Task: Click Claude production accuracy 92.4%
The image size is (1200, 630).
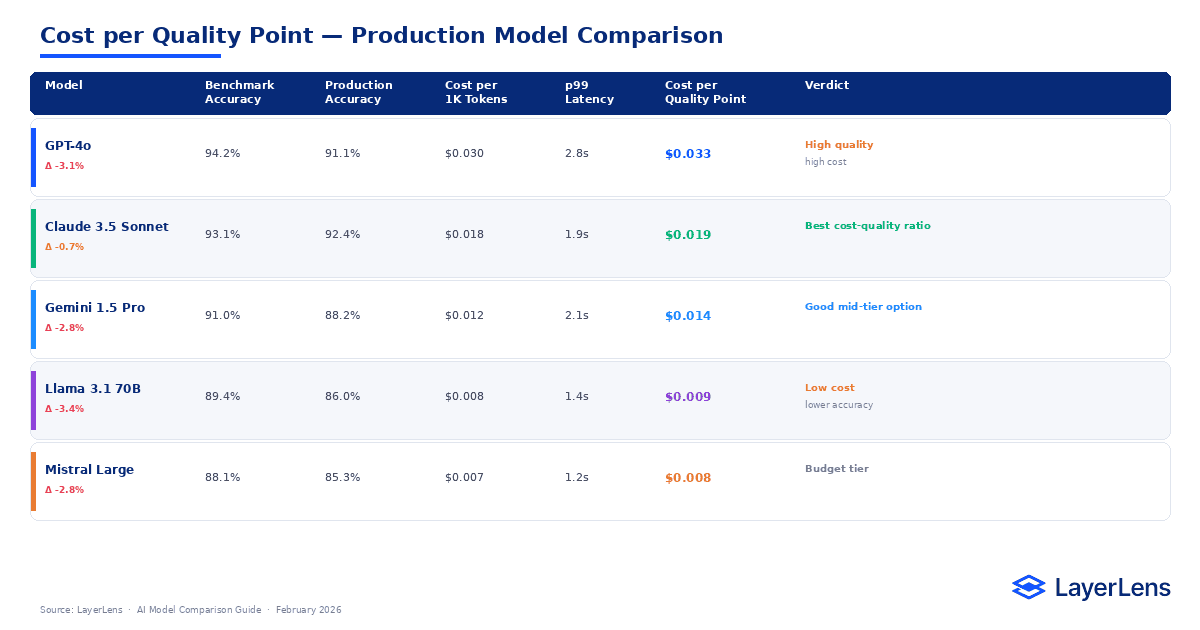Action: click(343, 235)
